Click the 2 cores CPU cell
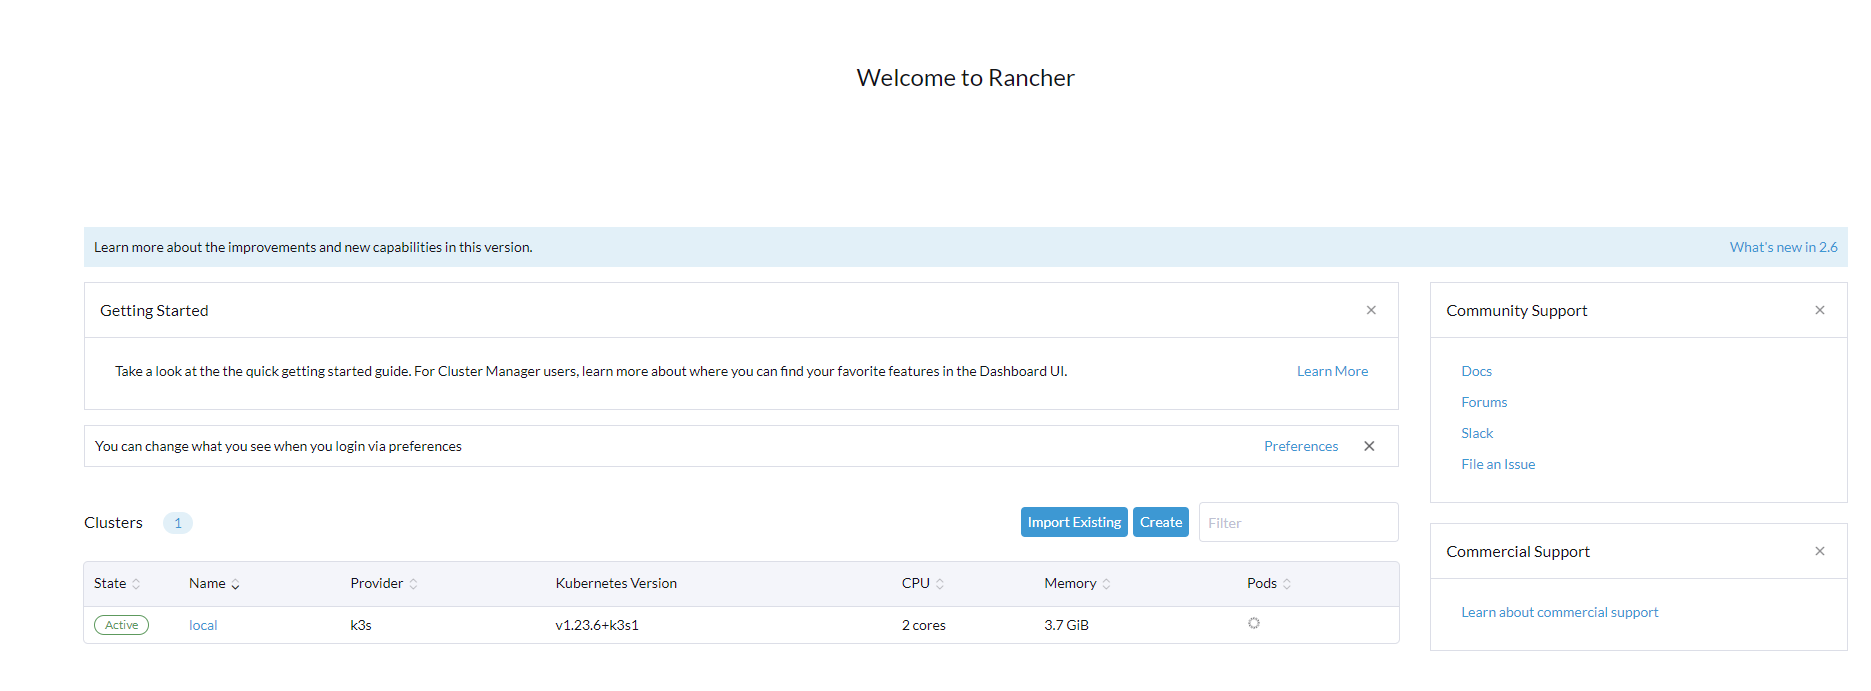Image resolution: width=1871 pixels, height=691 pixels. (923, 625)
